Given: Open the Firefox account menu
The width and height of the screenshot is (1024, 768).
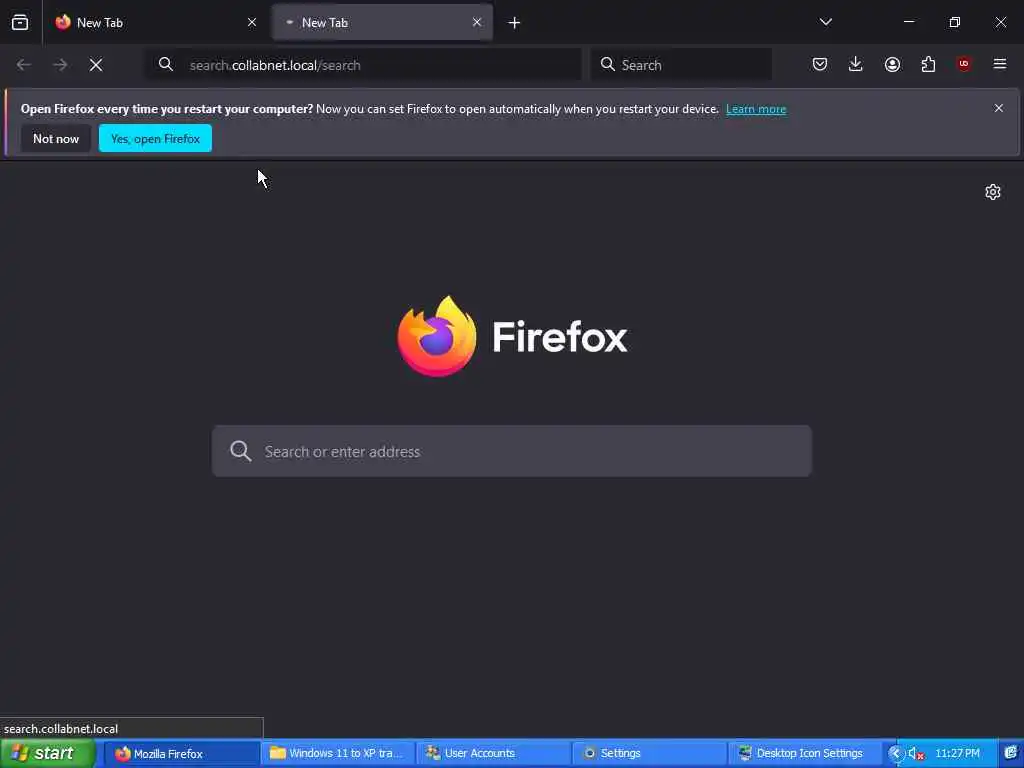Looking at the screenshot, I should [x=892, y=64].
